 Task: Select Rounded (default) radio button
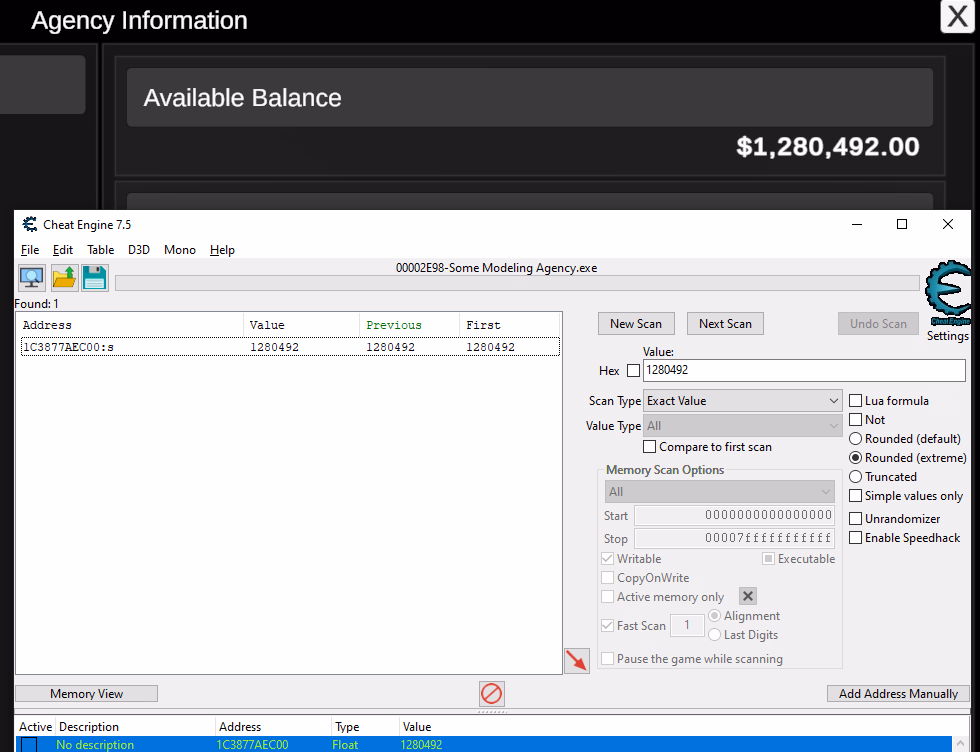pyautogui.click(x=856, y=439)
